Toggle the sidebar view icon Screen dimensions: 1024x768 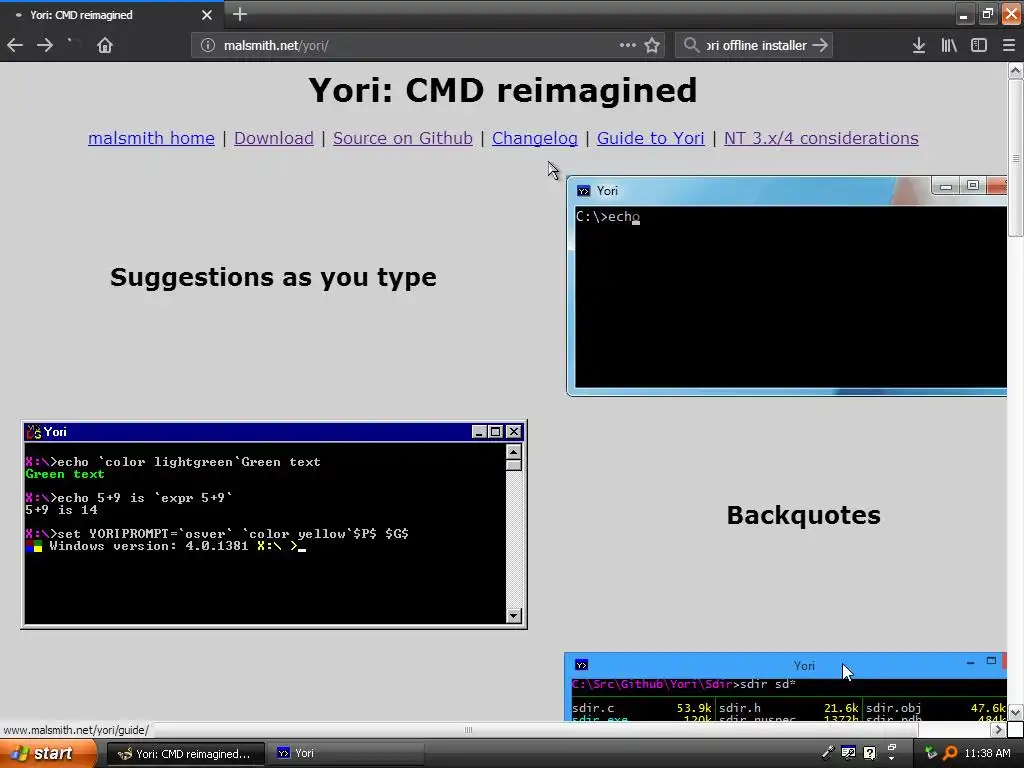[x=978, y=45]
